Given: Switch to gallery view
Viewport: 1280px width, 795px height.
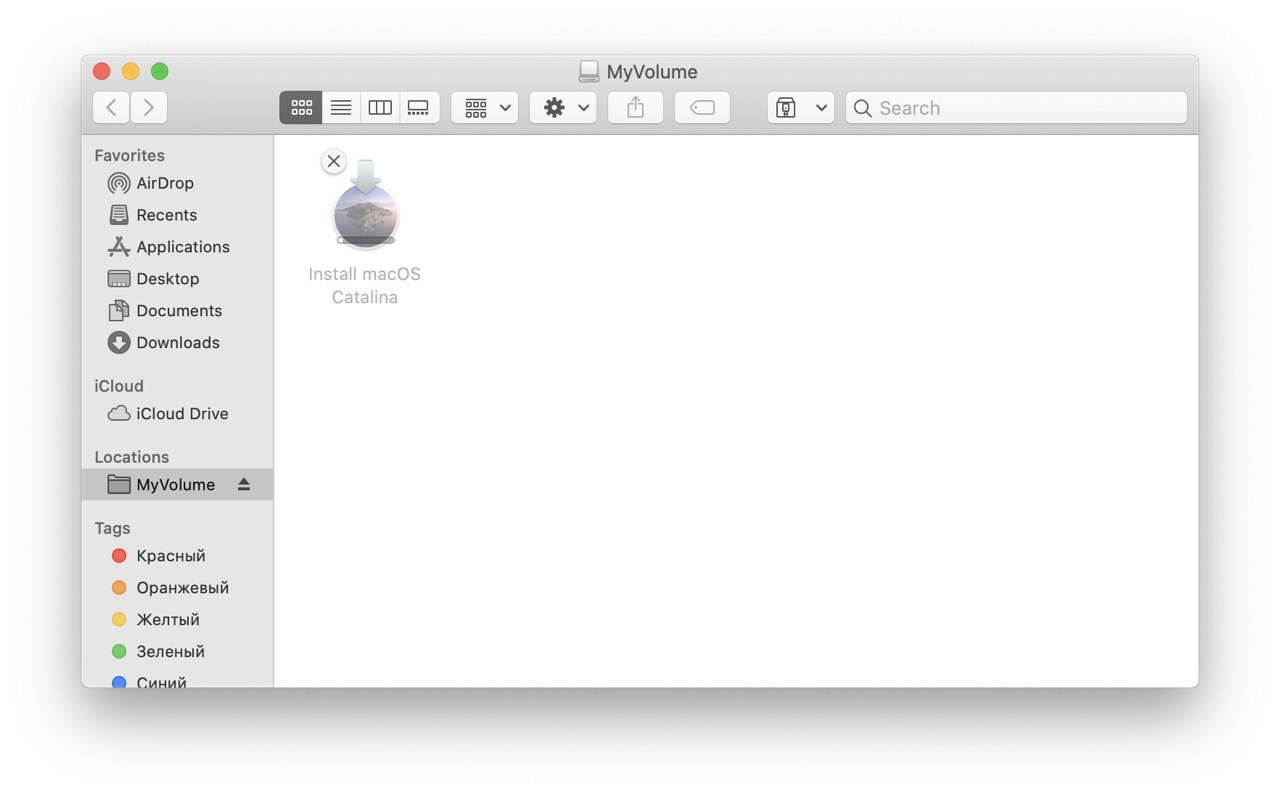Looking at the screenshot, I should point(419,108).
